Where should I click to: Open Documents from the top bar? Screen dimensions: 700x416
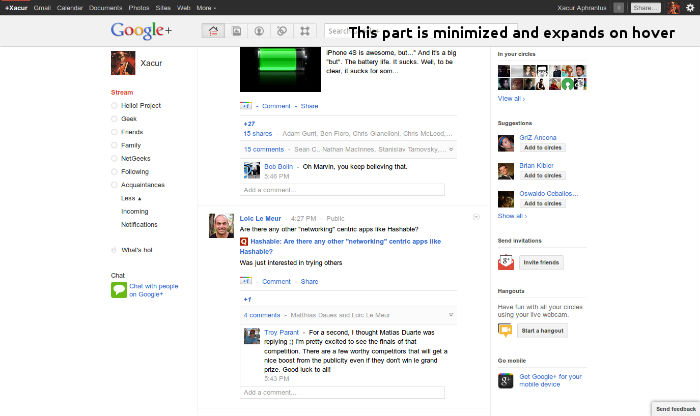pos(105,8)
